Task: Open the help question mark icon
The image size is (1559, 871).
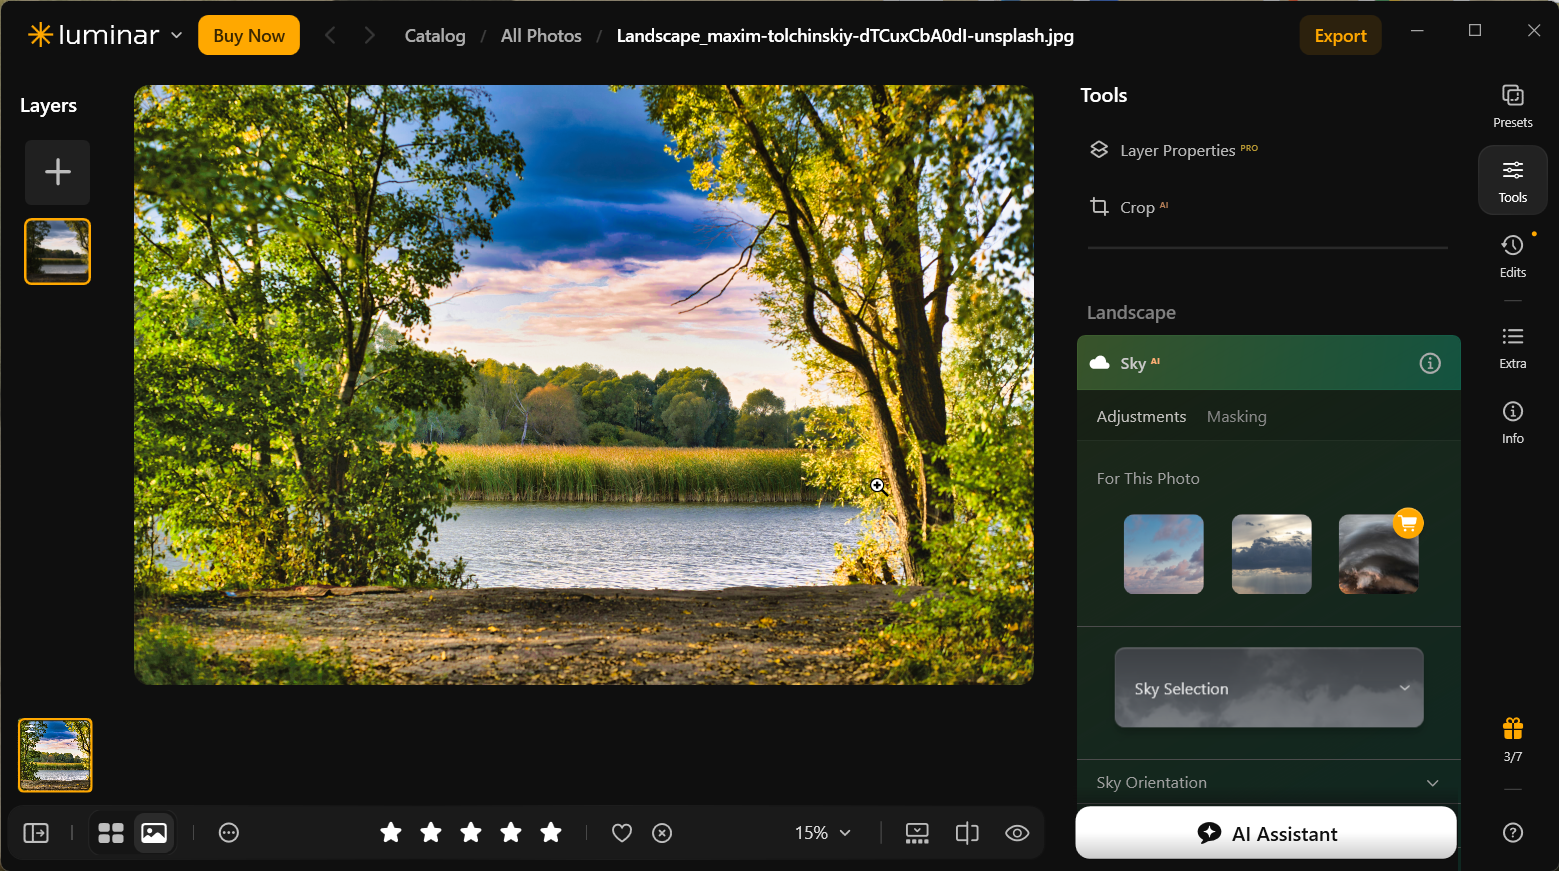Action: [x=1512, y=832]
